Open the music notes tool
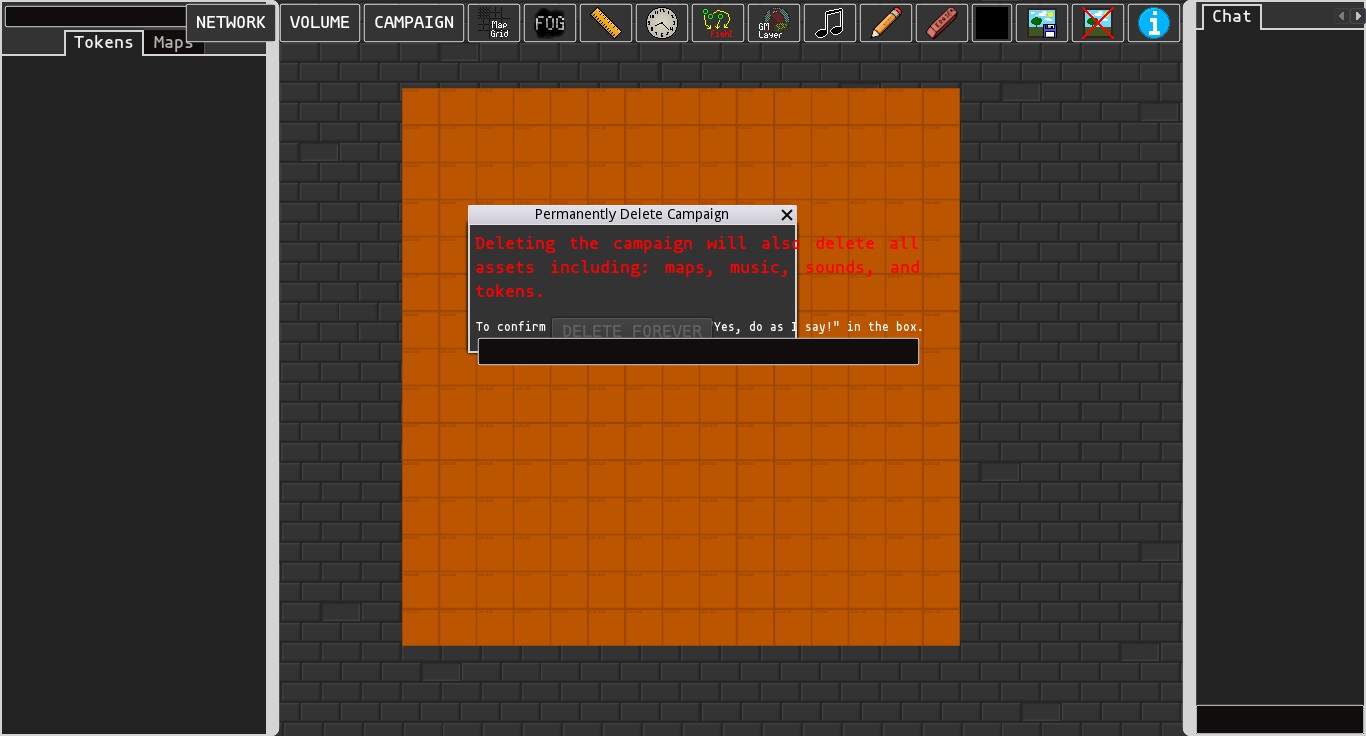Viewport: 1366px width, 736px height. click(830, 23)
